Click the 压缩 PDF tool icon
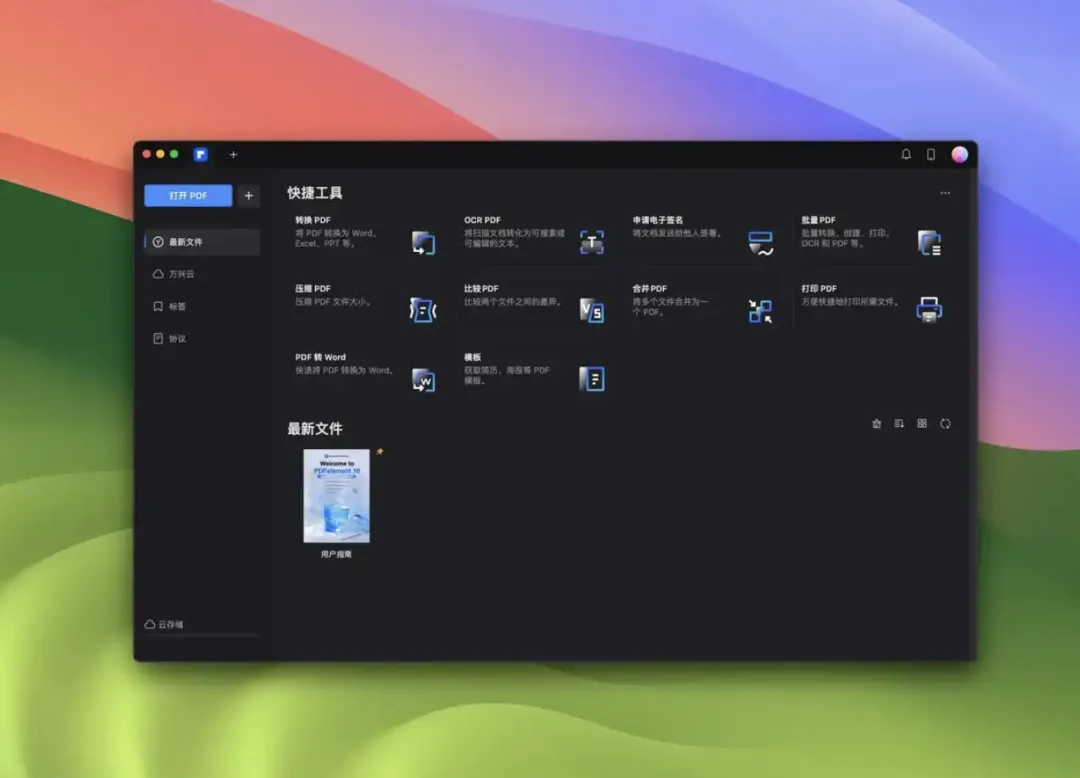 (x=423, y=311)
